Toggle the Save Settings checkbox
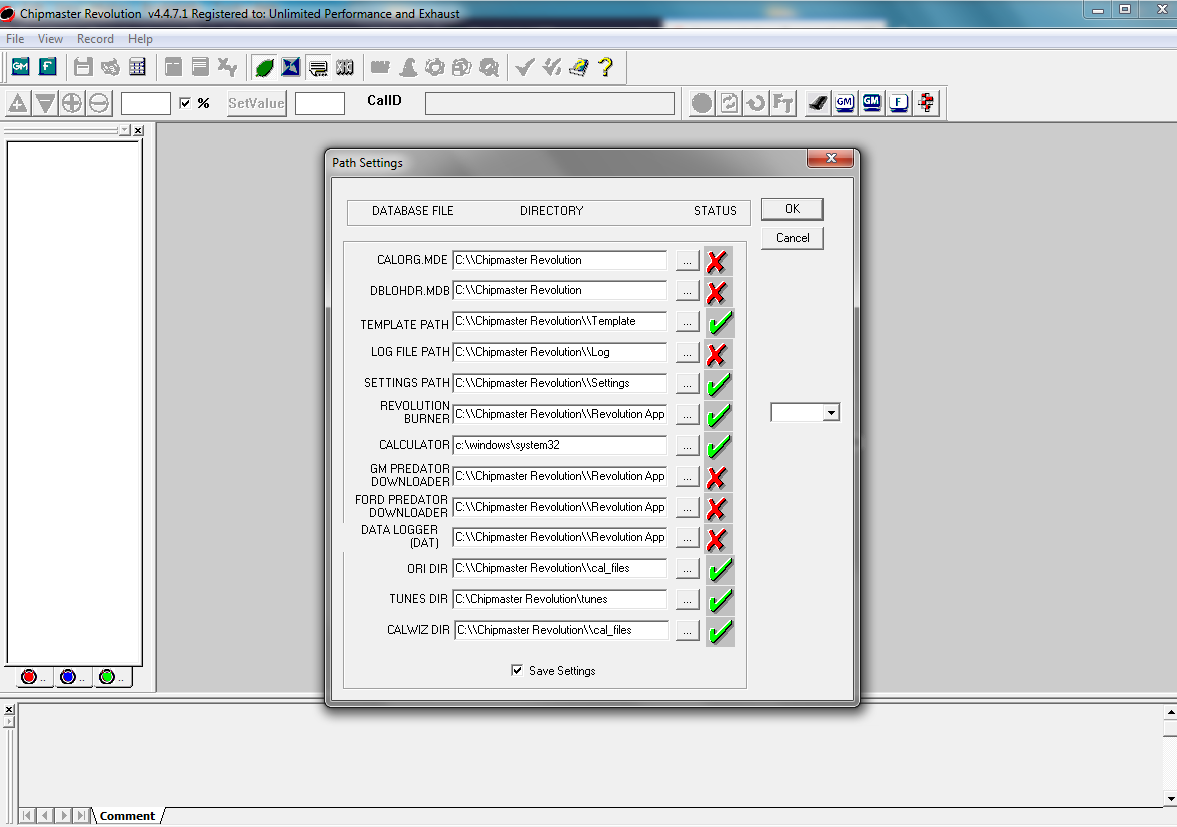The height and width of the screenshot is (827, 1177). click(516, 670)
